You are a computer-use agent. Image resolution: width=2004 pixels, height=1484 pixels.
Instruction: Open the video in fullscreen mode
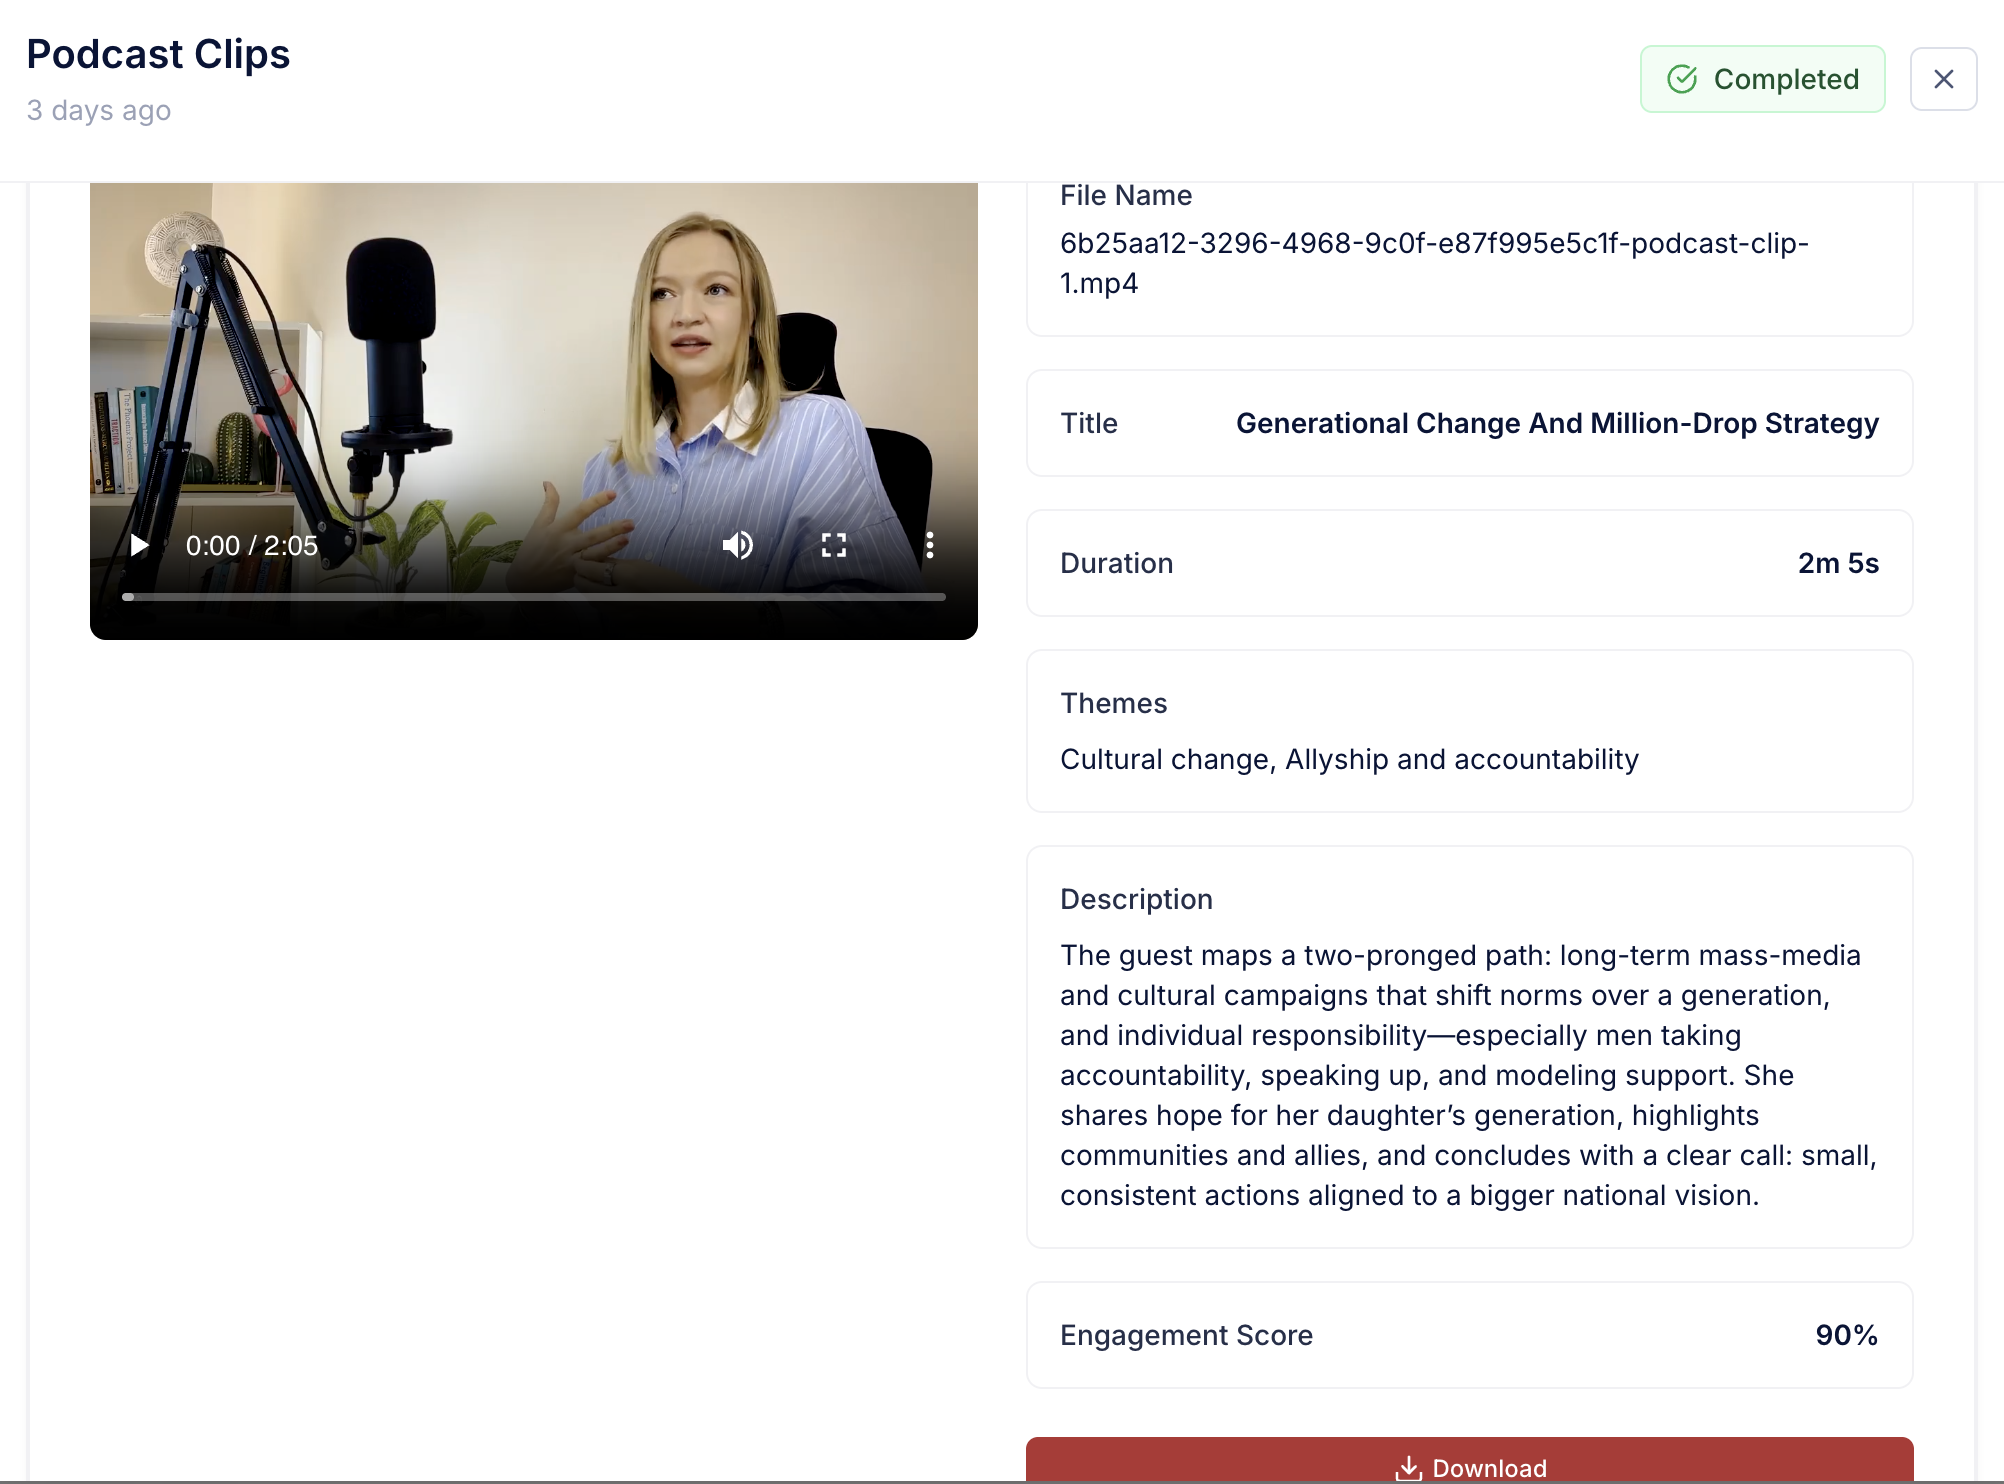834,545
